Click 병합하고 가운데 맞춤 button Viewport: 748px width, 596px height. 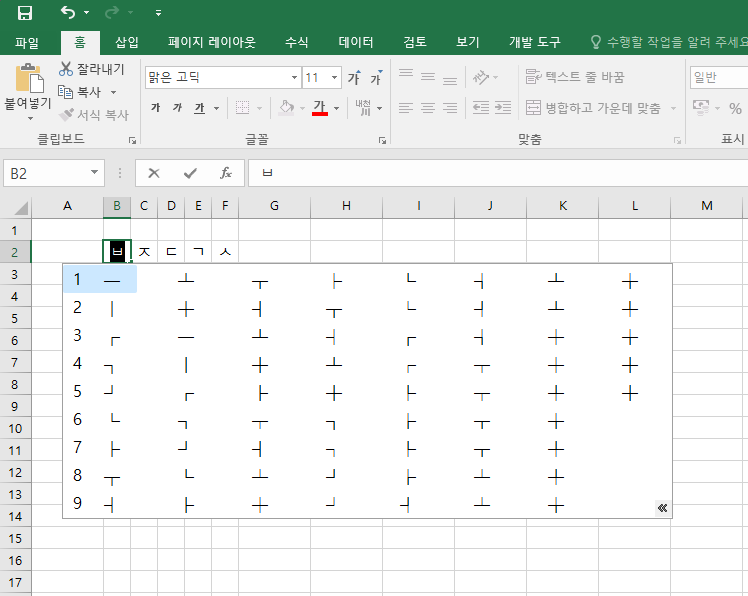click(x=593, y=108)
